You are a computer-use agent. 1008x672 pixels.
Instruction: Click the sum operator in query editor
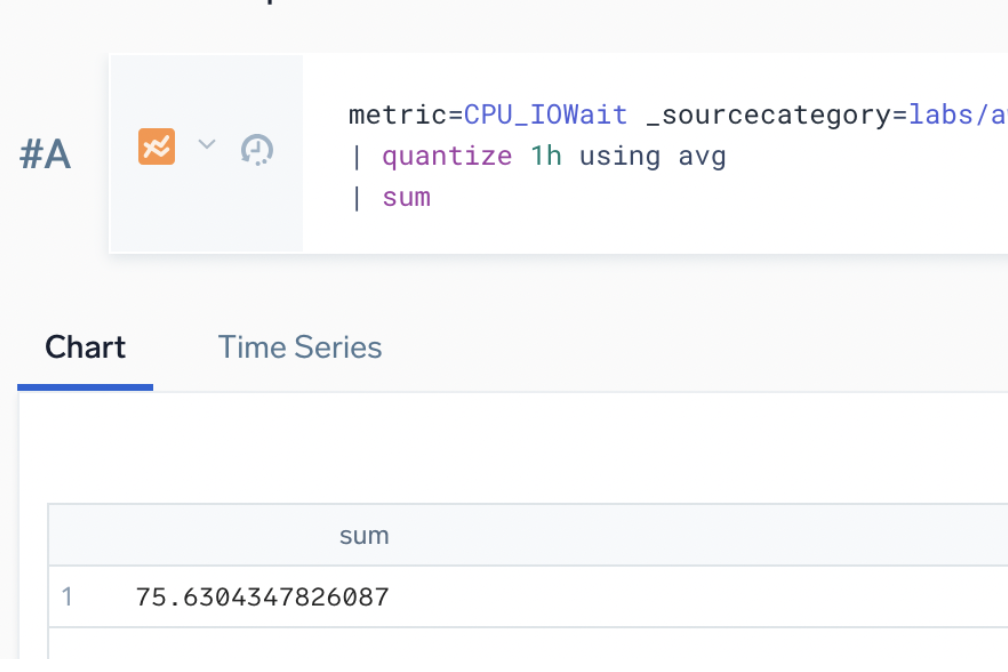[x=406, y=197]
